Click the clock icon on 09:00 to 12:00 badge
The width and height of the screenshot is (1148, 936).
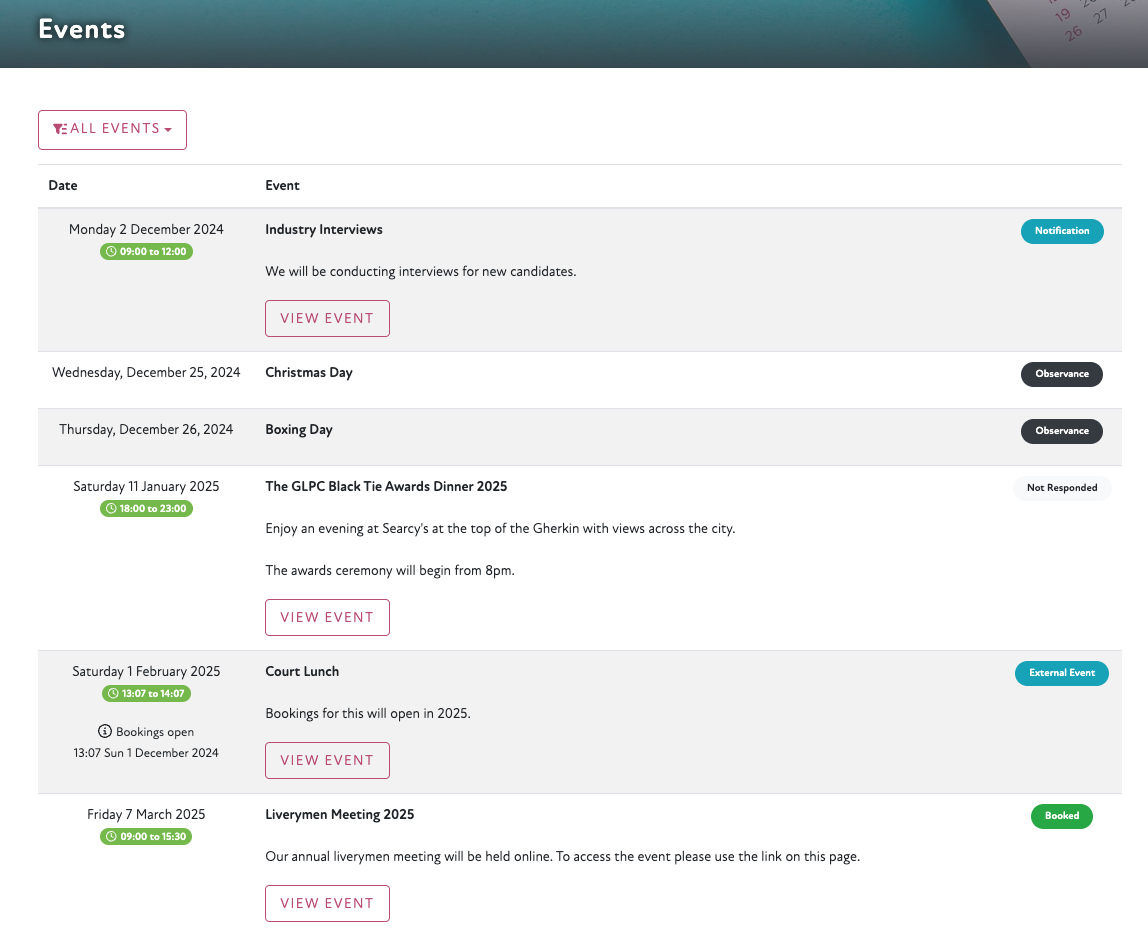click(111, 252)
